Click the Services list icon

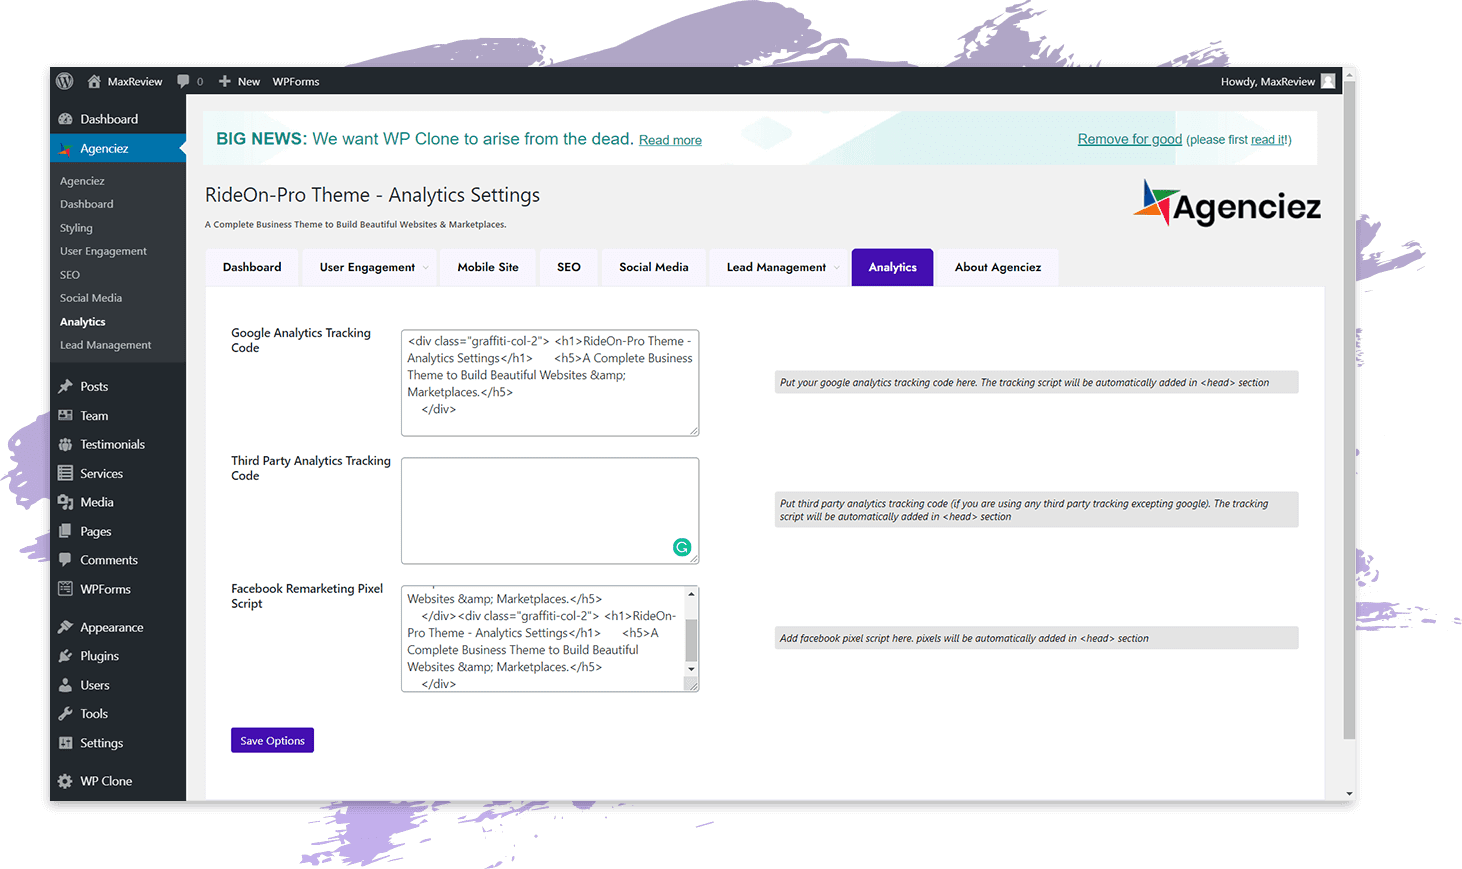(66, 473)
